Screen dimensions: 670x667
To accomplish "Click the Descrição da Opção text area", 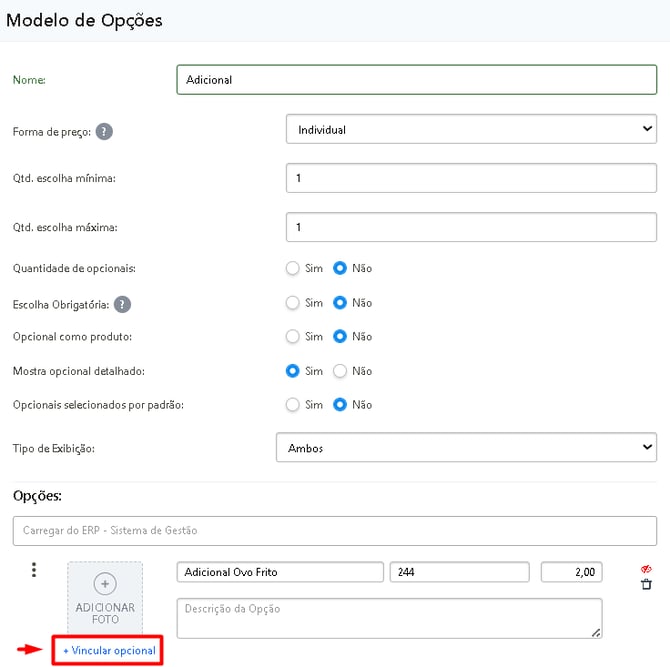I will [389, 617].
